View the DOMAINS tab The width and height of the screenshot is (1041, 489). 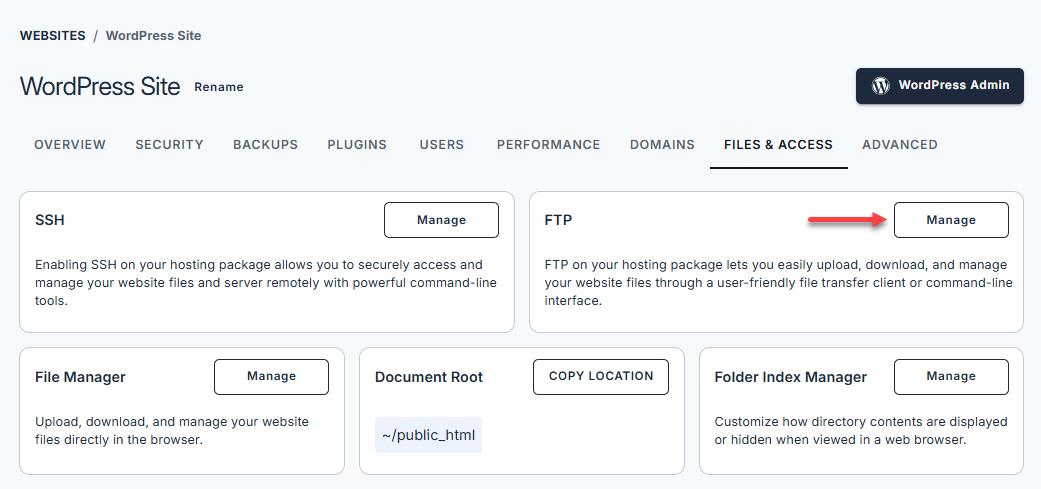(x=662, y=145)
